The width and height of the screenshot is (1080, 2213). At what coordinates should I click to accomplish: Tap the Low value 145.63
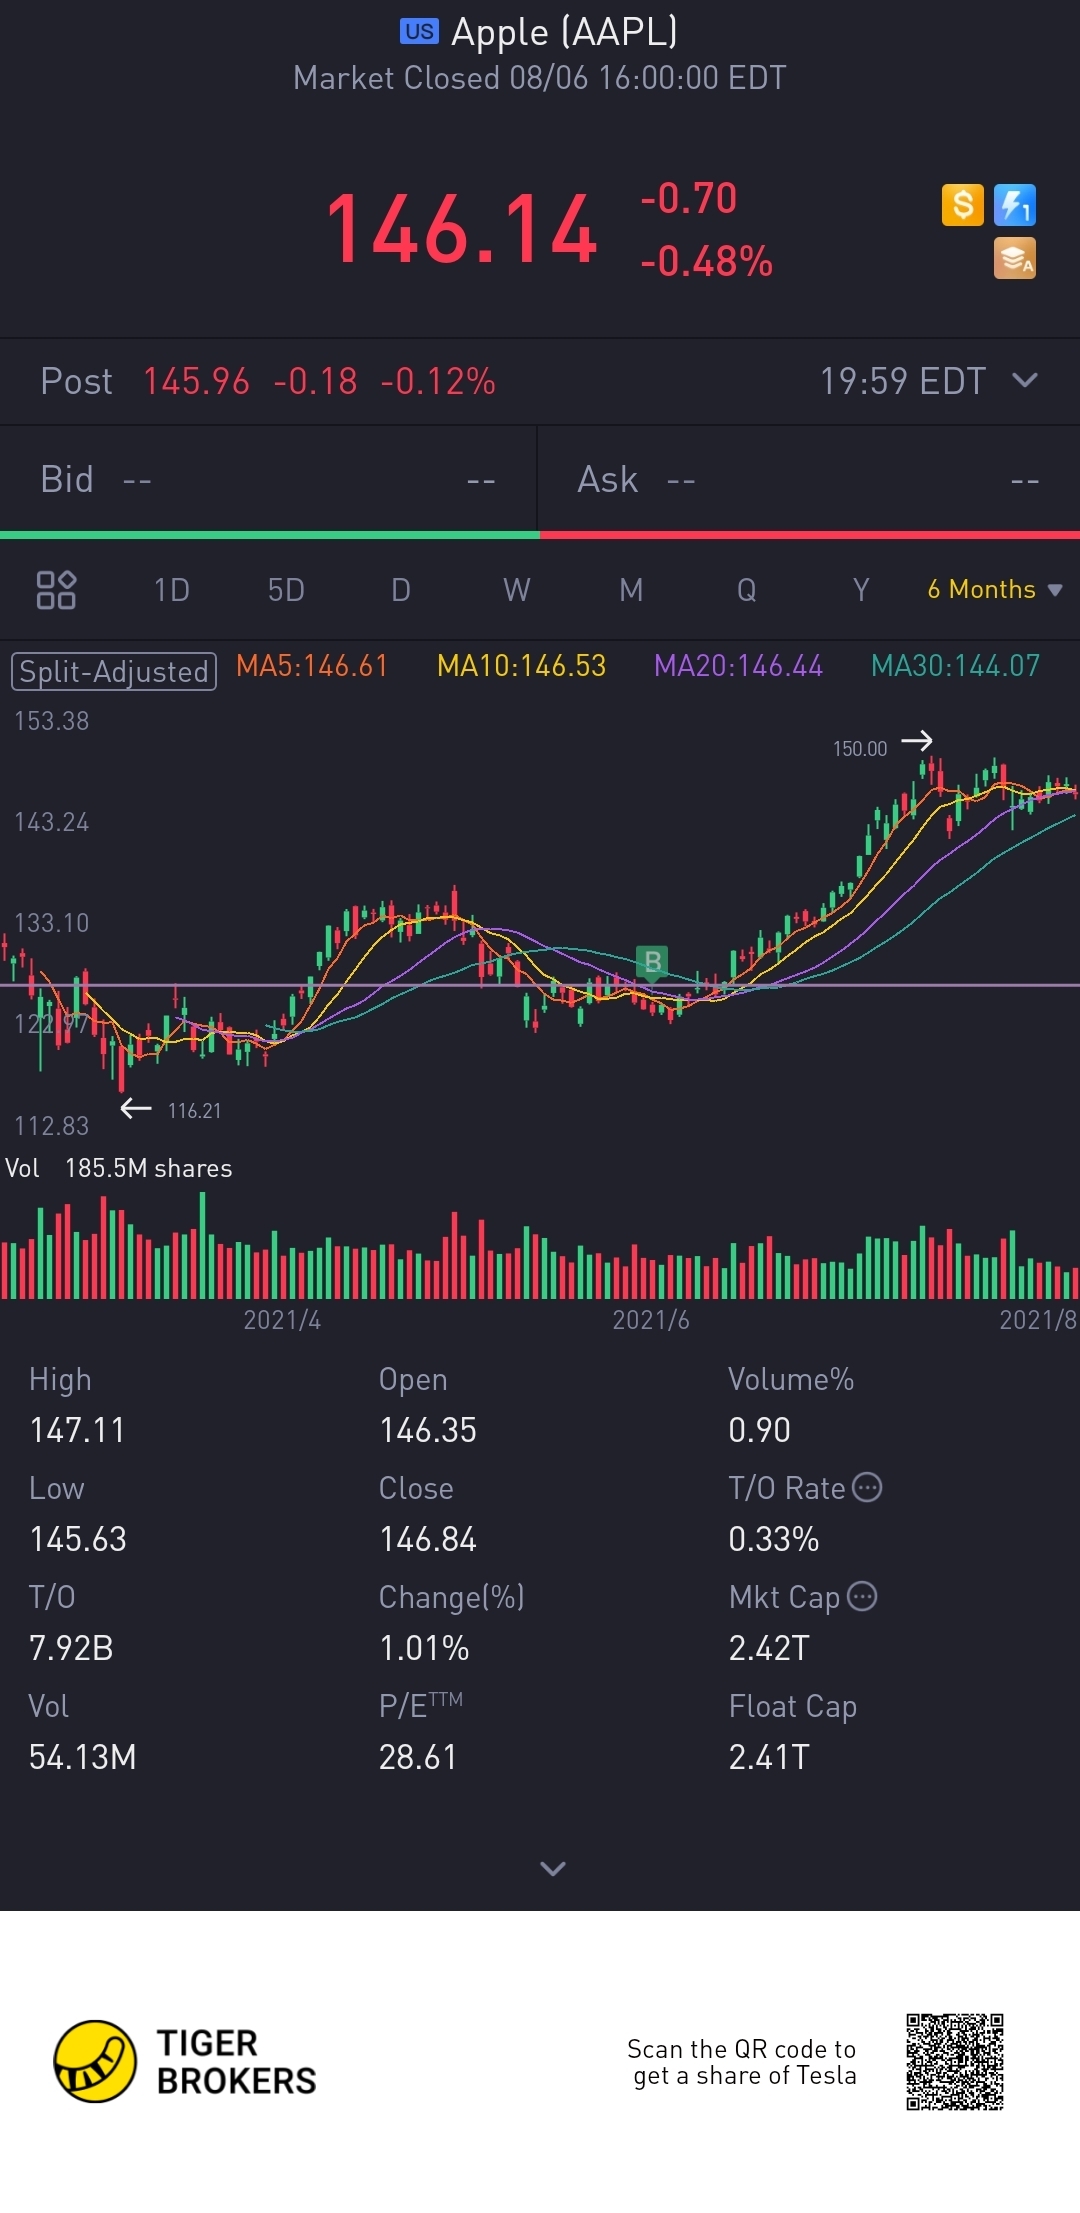coord(78,1539)
